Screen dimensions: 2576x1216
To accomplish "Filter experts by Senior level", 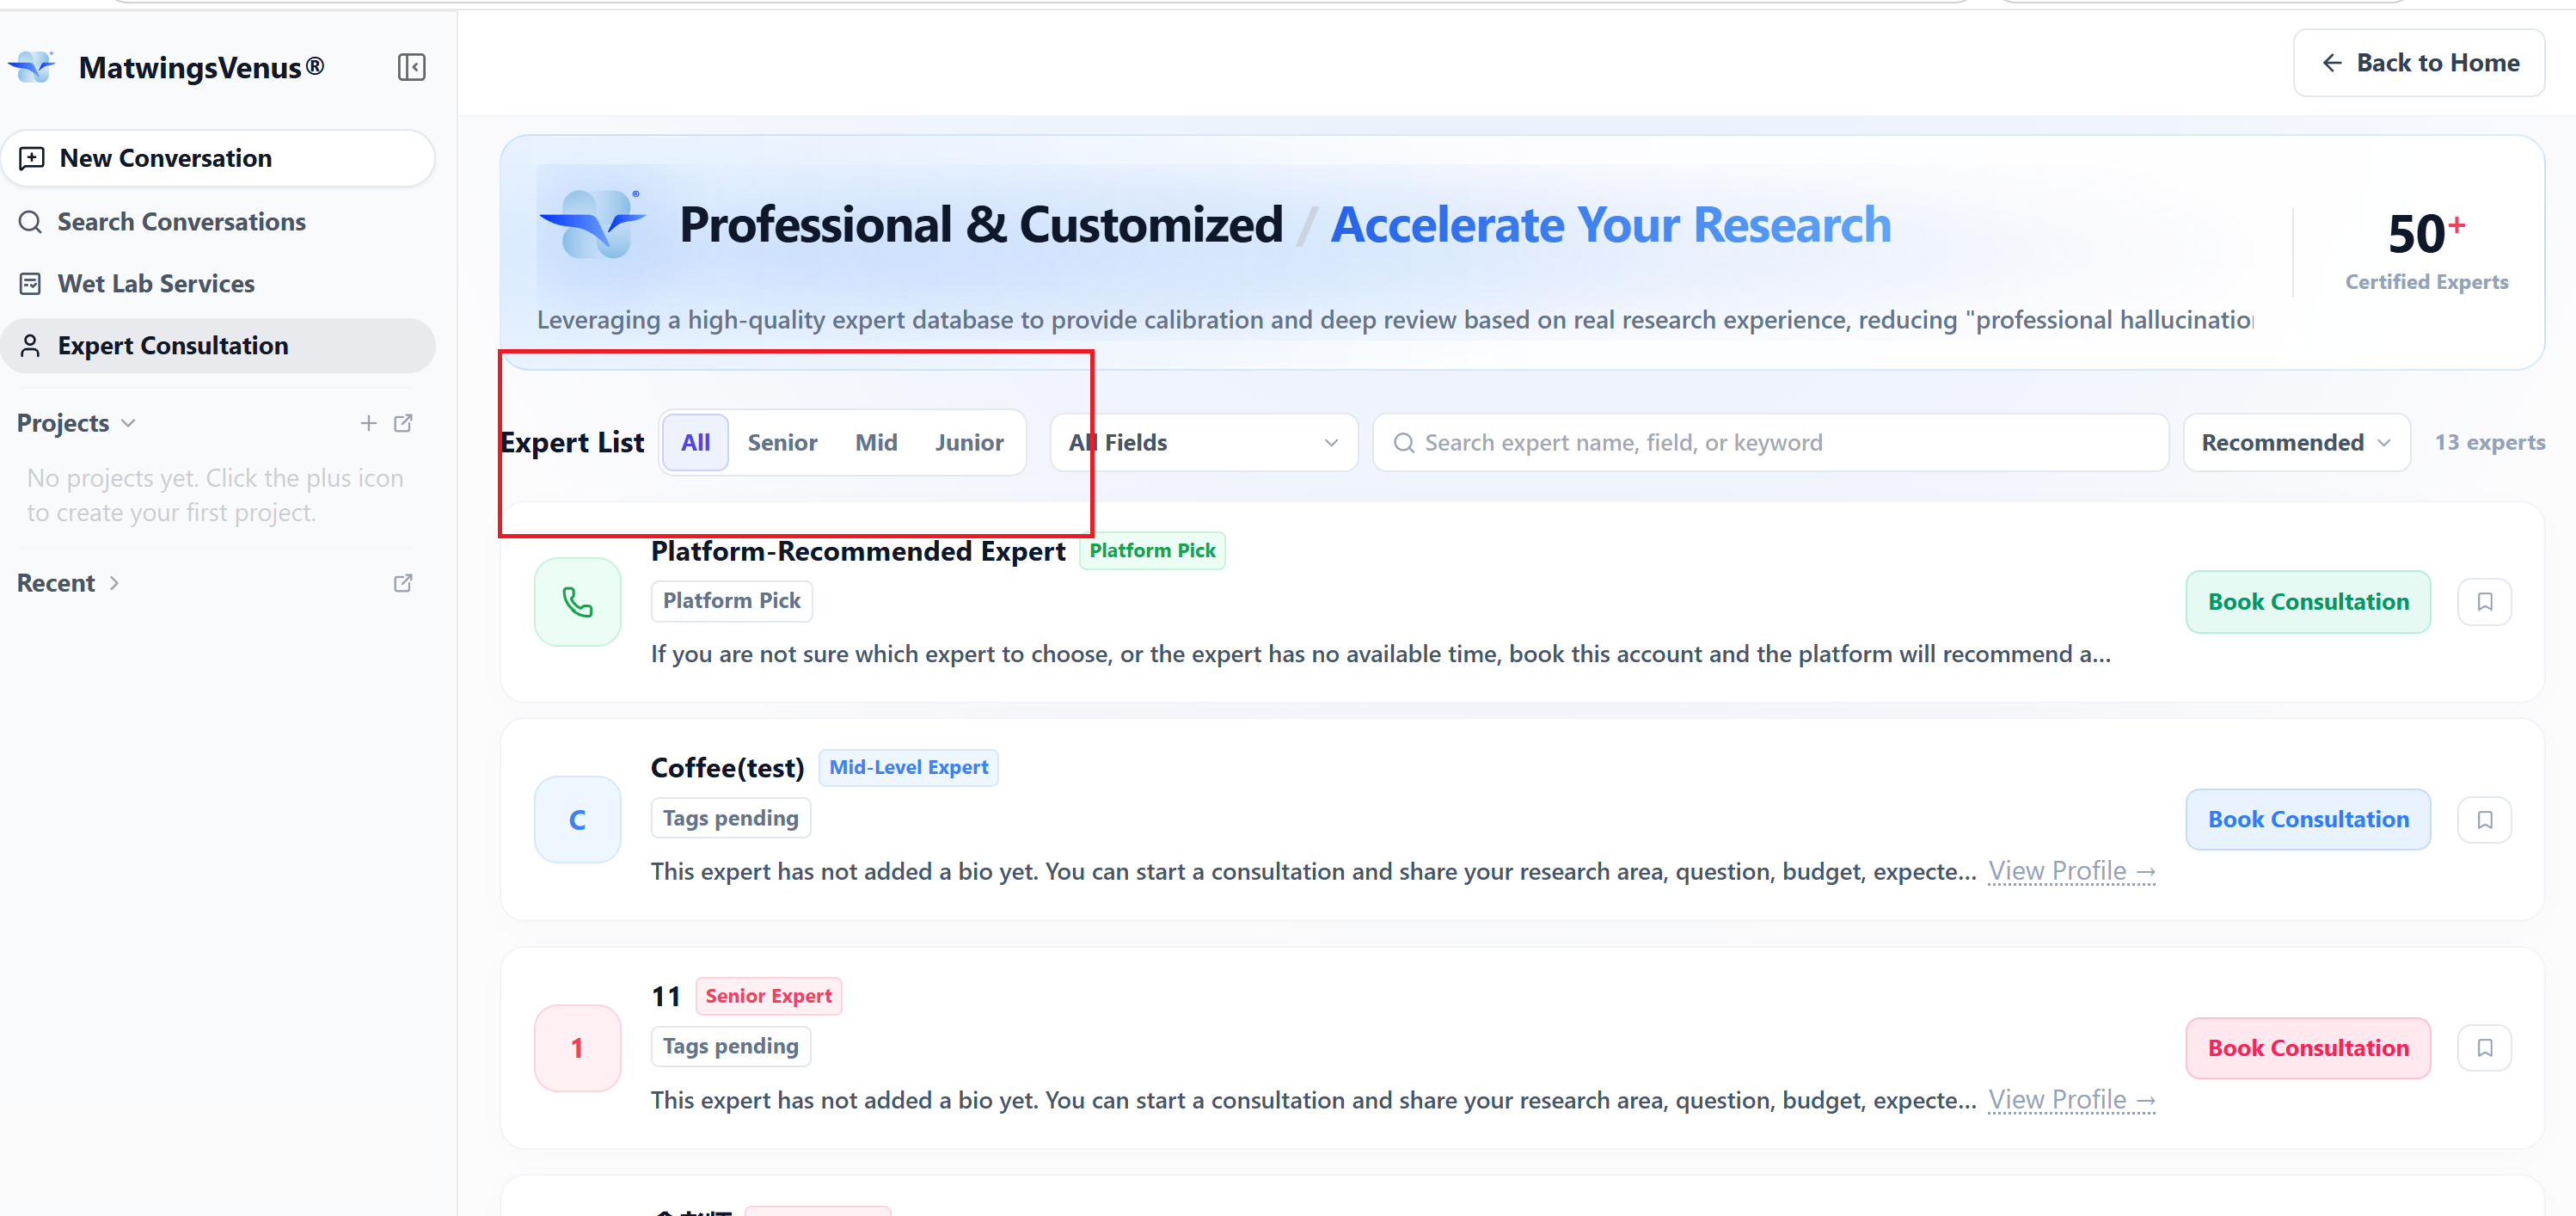I will [x=782, y=442].
